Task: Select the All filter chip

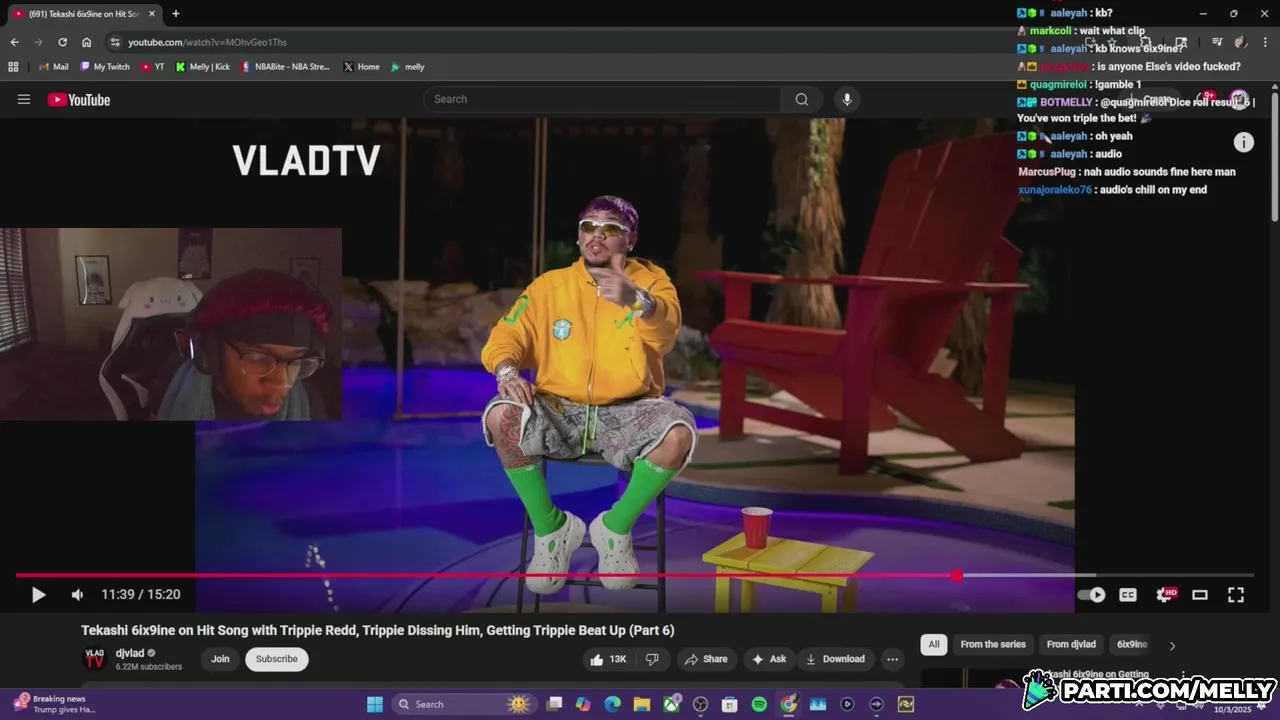Action: click(934, 645)
